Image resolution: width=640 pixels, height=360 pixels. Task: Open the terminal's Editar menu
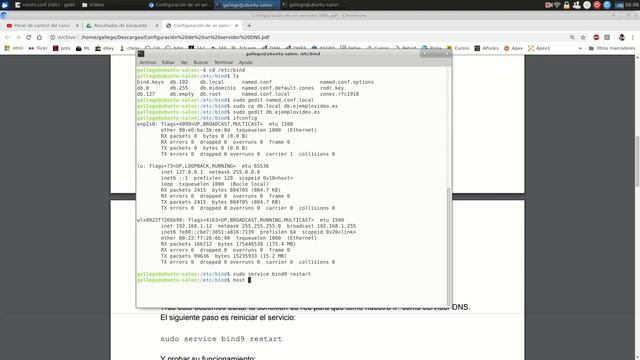coord(168,62)
